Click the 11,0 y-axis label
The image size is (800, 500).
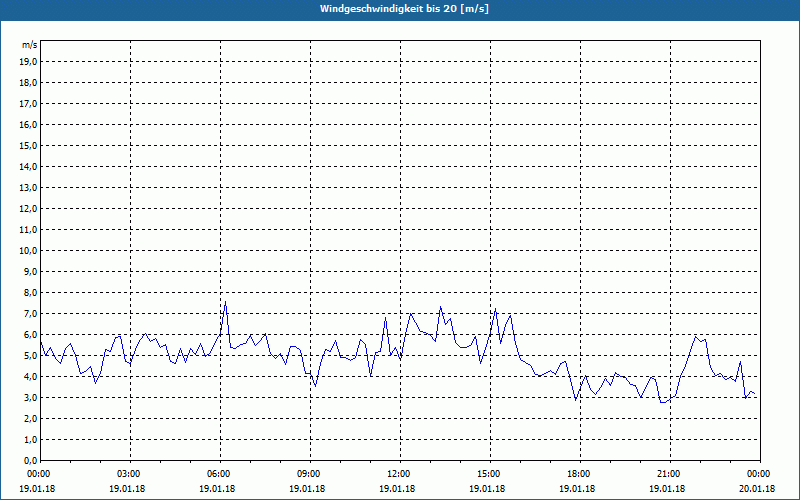[28, 230]
